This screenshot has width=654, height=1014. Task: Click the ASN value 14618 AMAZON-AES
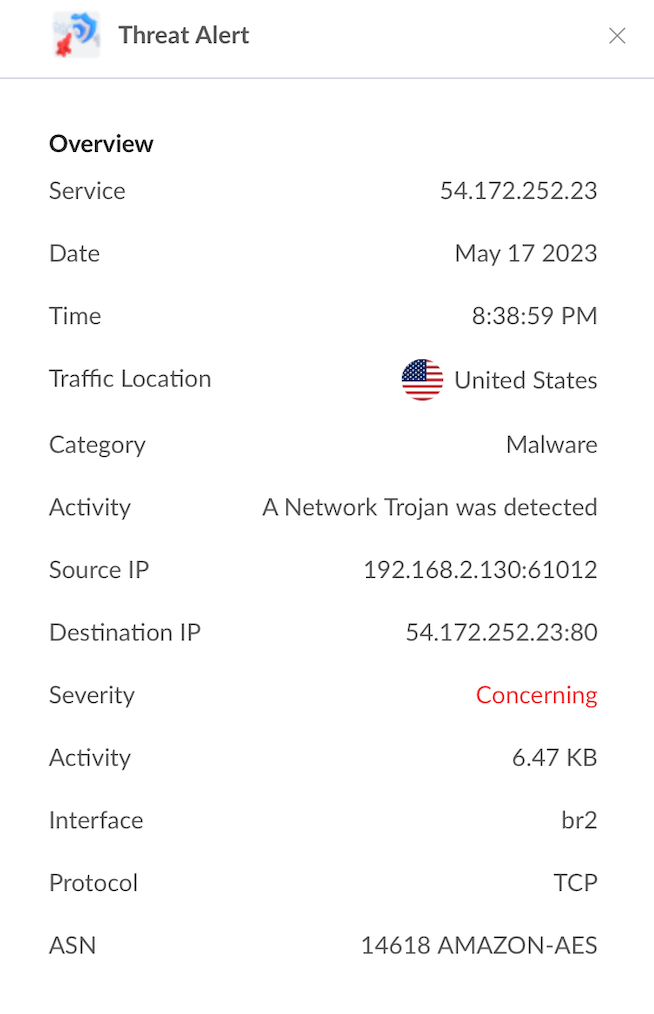479,945
